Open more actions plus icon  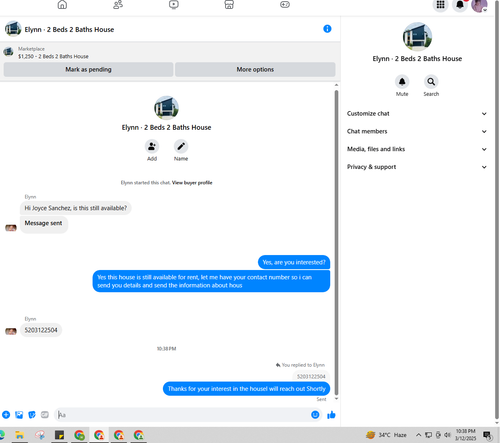[x=6, y=415]
